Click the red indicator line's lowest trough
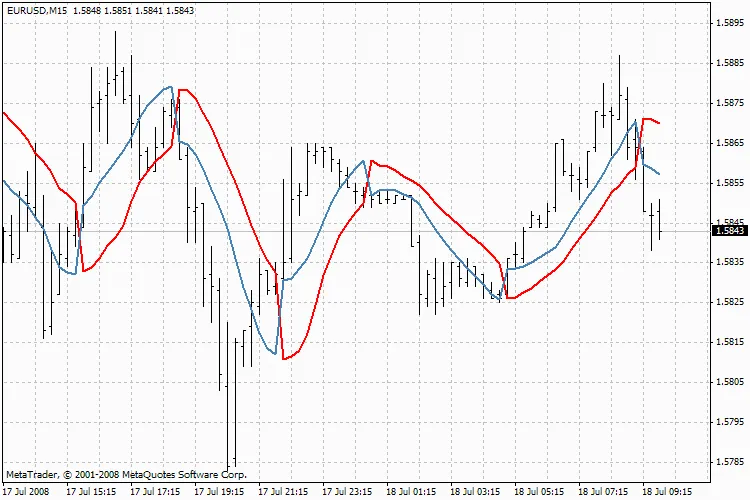 click(x=285, y=358)
